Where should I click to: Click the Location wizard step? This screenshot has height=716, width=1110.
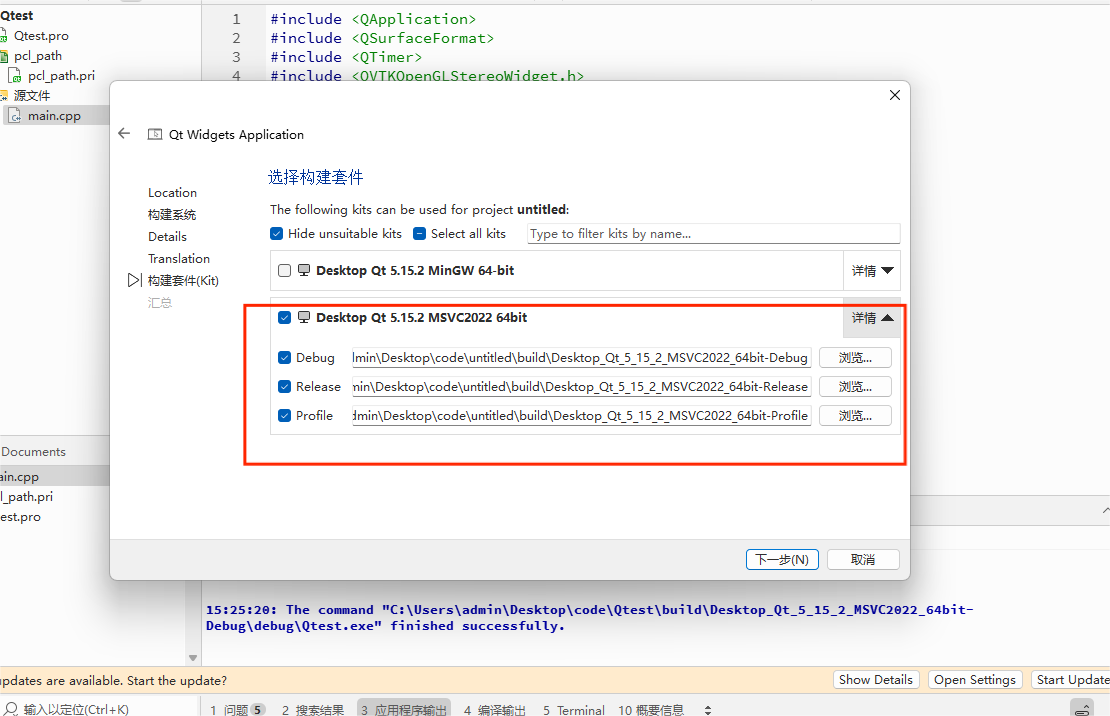click(x=172, y=193)
